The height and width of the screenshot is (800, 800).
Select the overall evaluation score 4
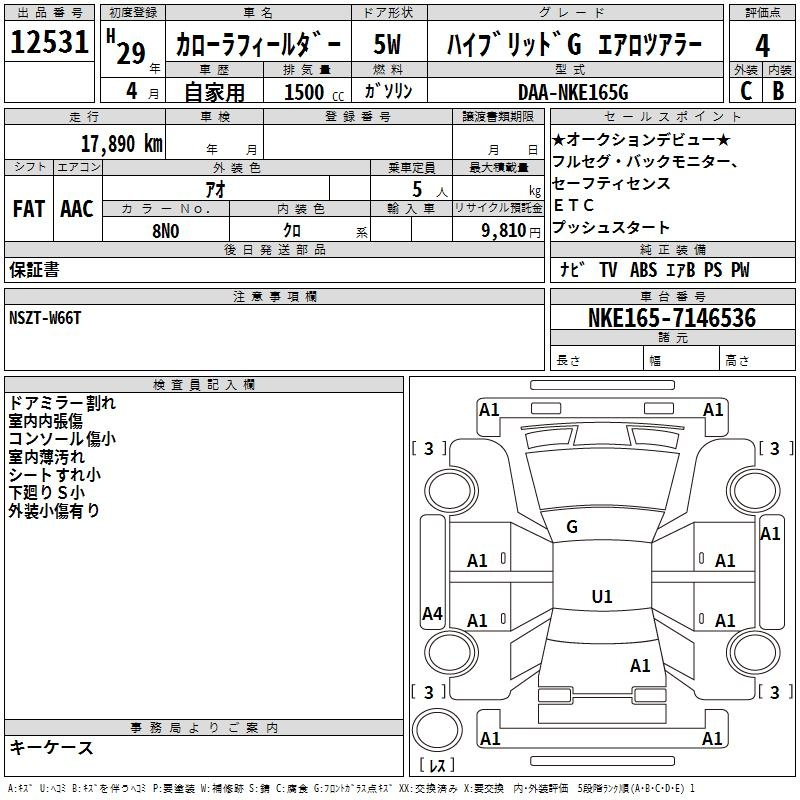[x=762, y=45]
